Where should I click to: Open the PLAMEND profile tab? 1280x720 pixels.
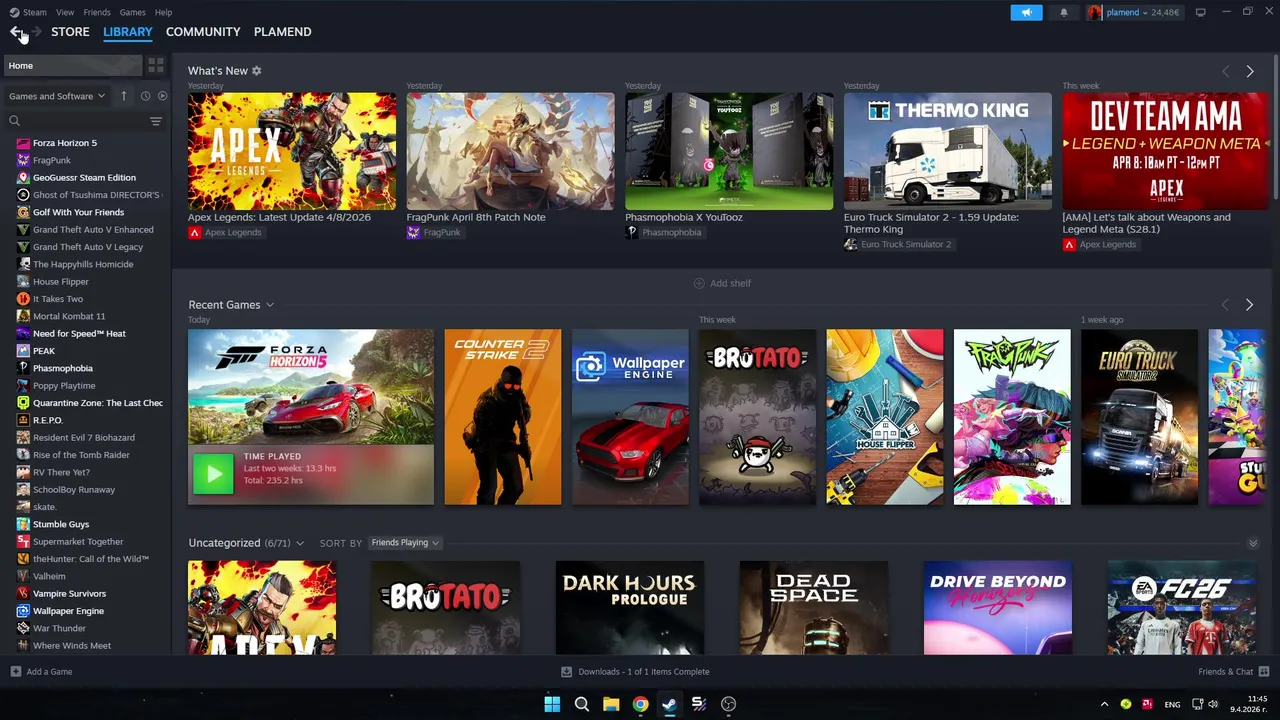[282, 32]
